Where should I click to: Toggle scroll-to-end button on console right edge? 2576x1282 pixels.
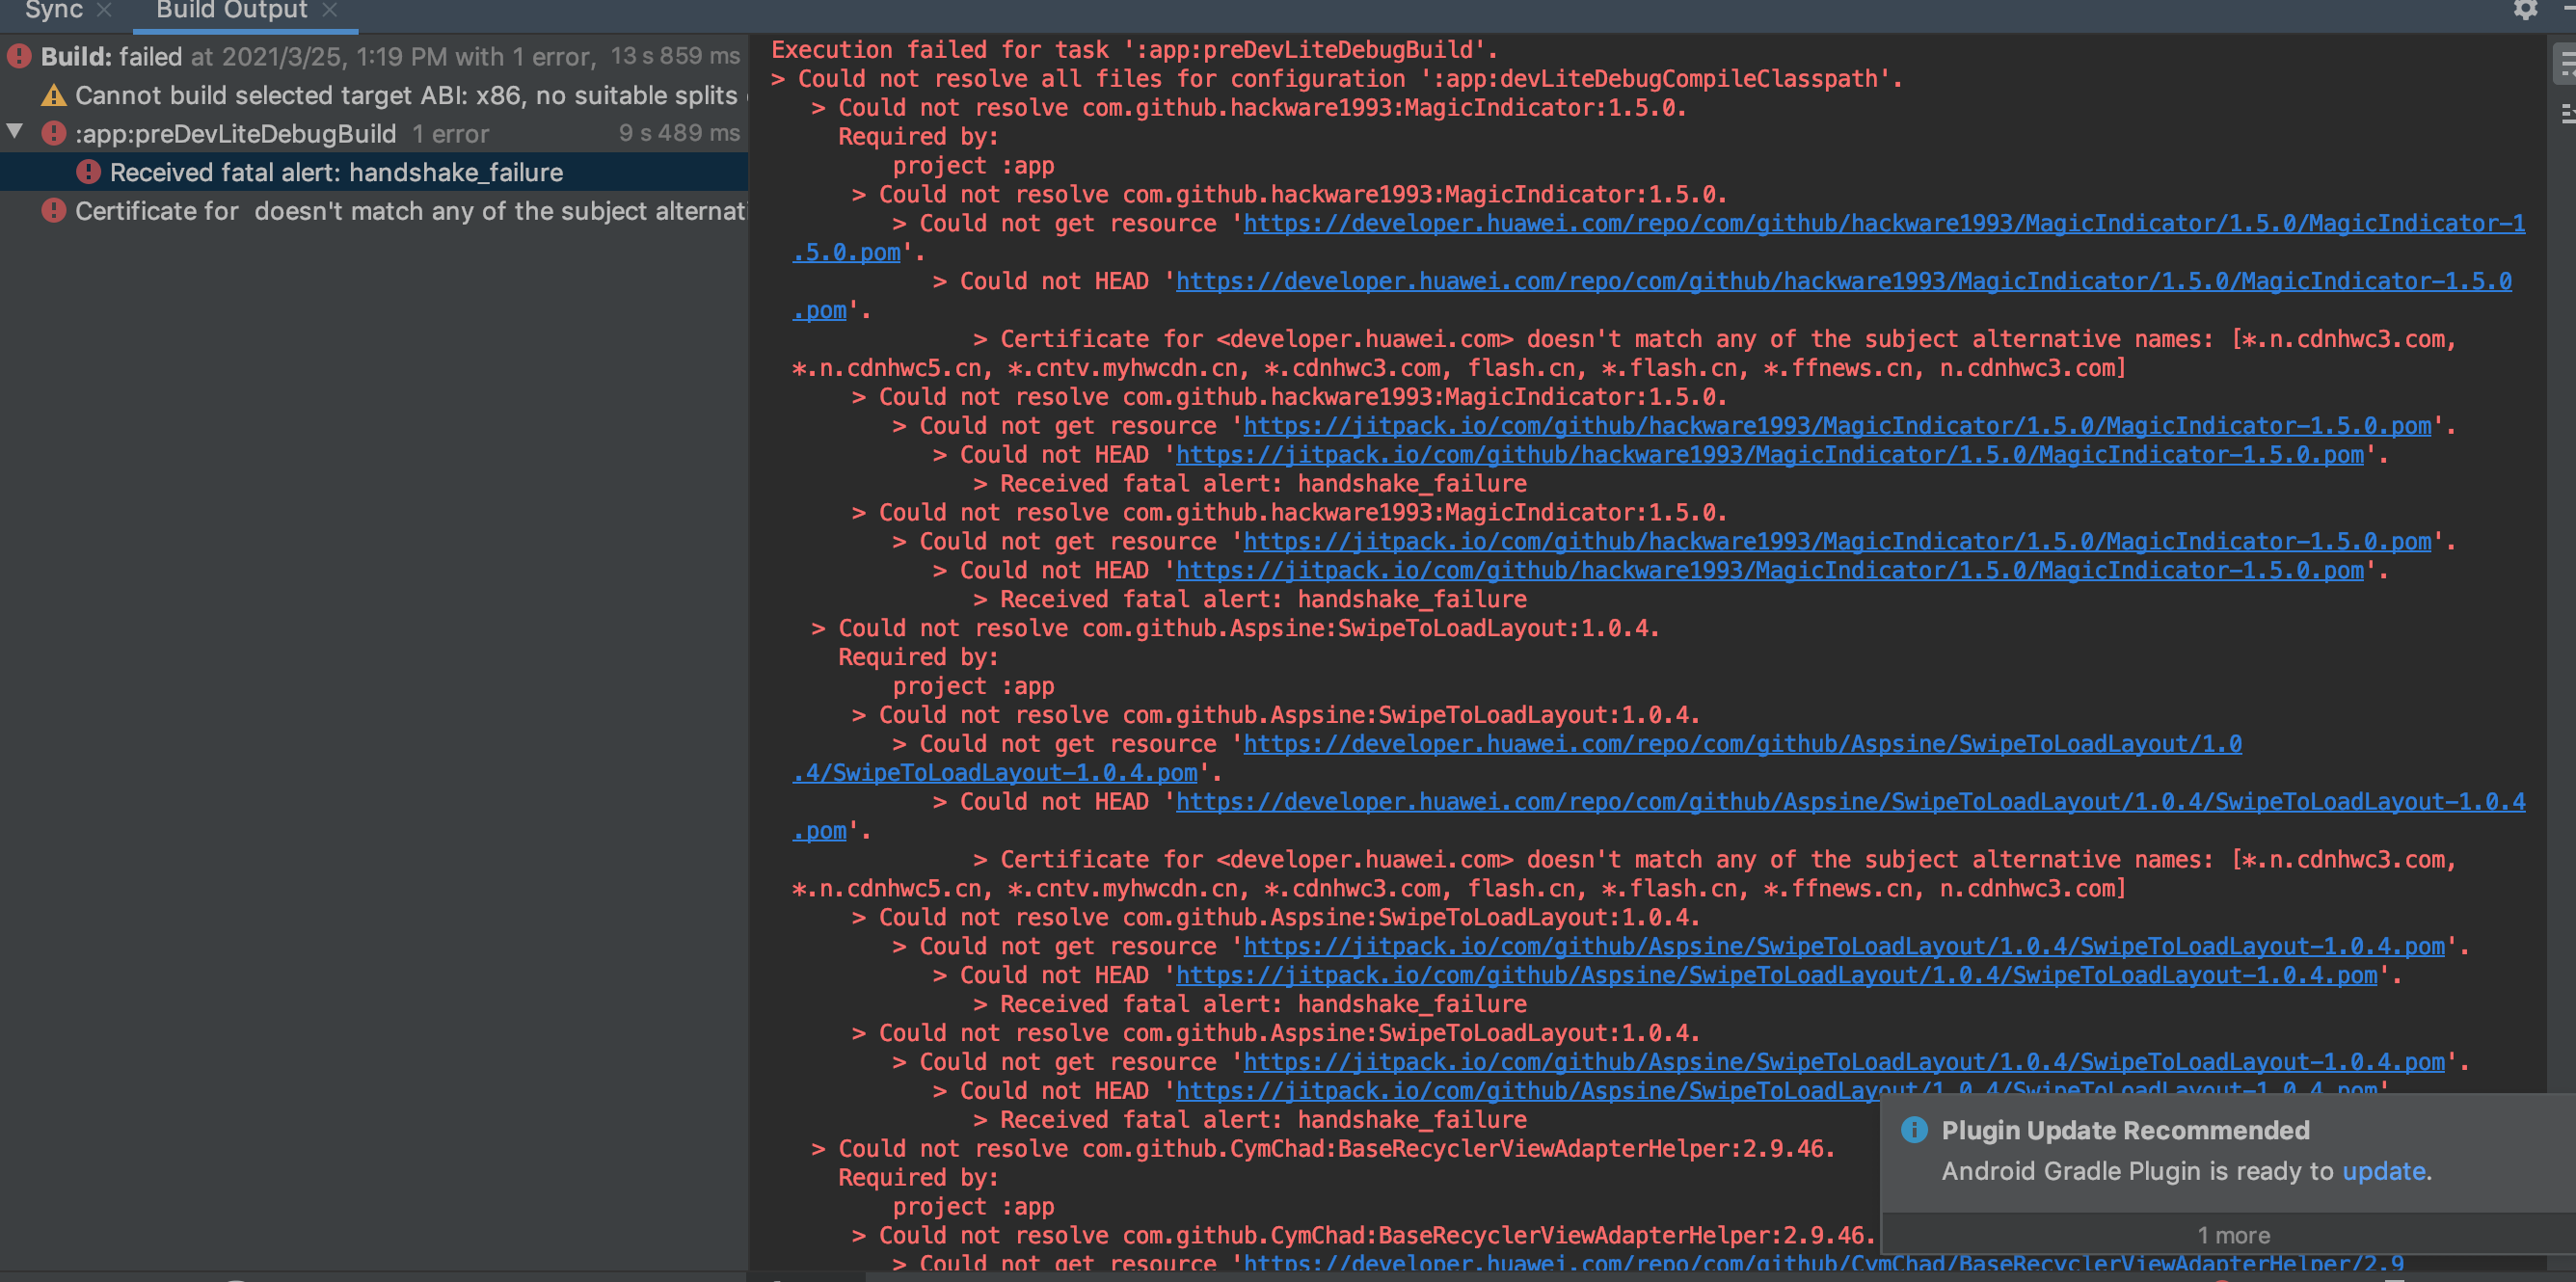(2565, 113)
